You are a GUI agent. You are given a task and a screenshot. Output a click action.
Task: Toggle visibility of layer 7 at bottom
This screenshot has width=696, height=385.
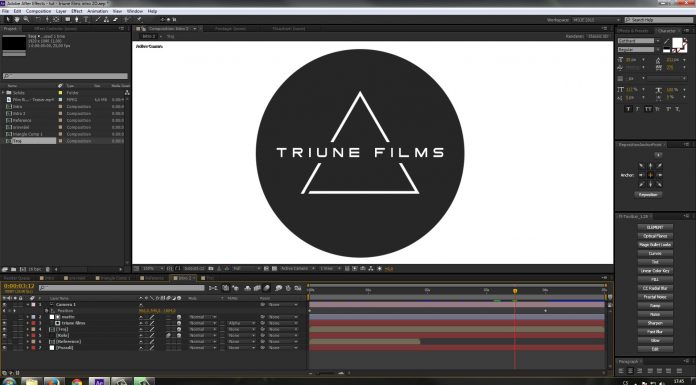point(4,348)
